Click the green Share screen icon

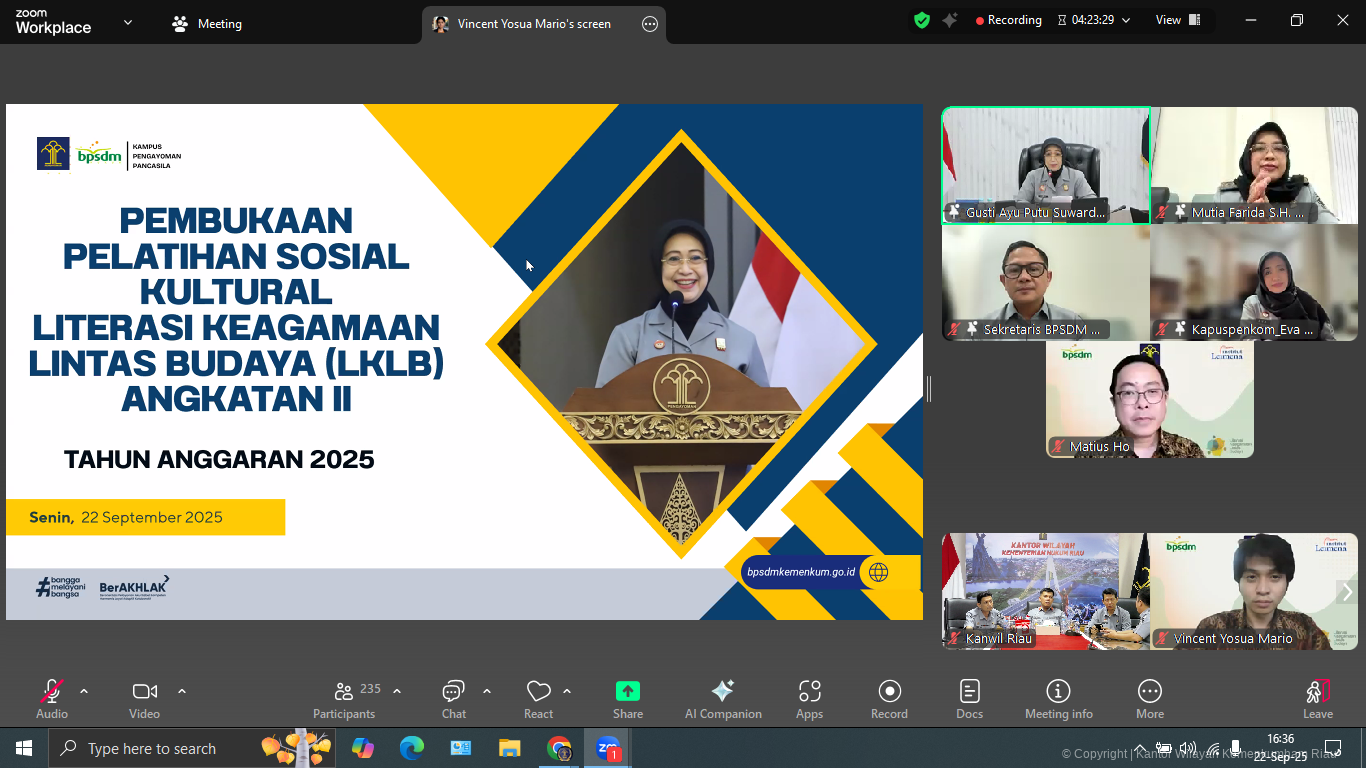627,691
